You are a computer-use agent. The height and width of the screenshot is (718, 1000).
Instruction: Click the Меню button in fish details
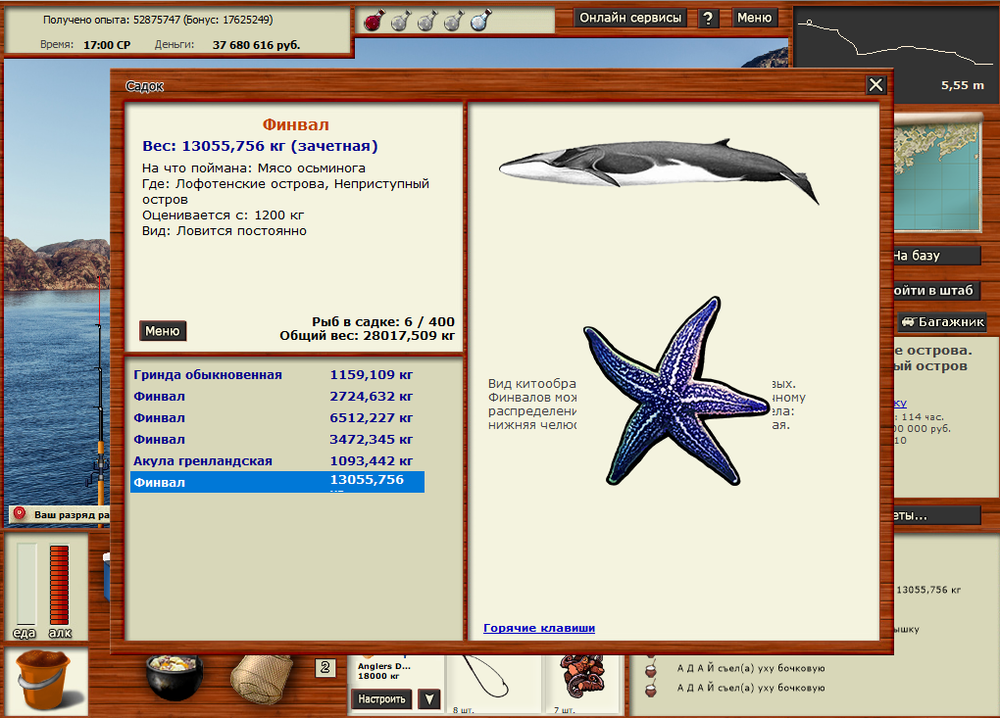click(x=162, y=331)
